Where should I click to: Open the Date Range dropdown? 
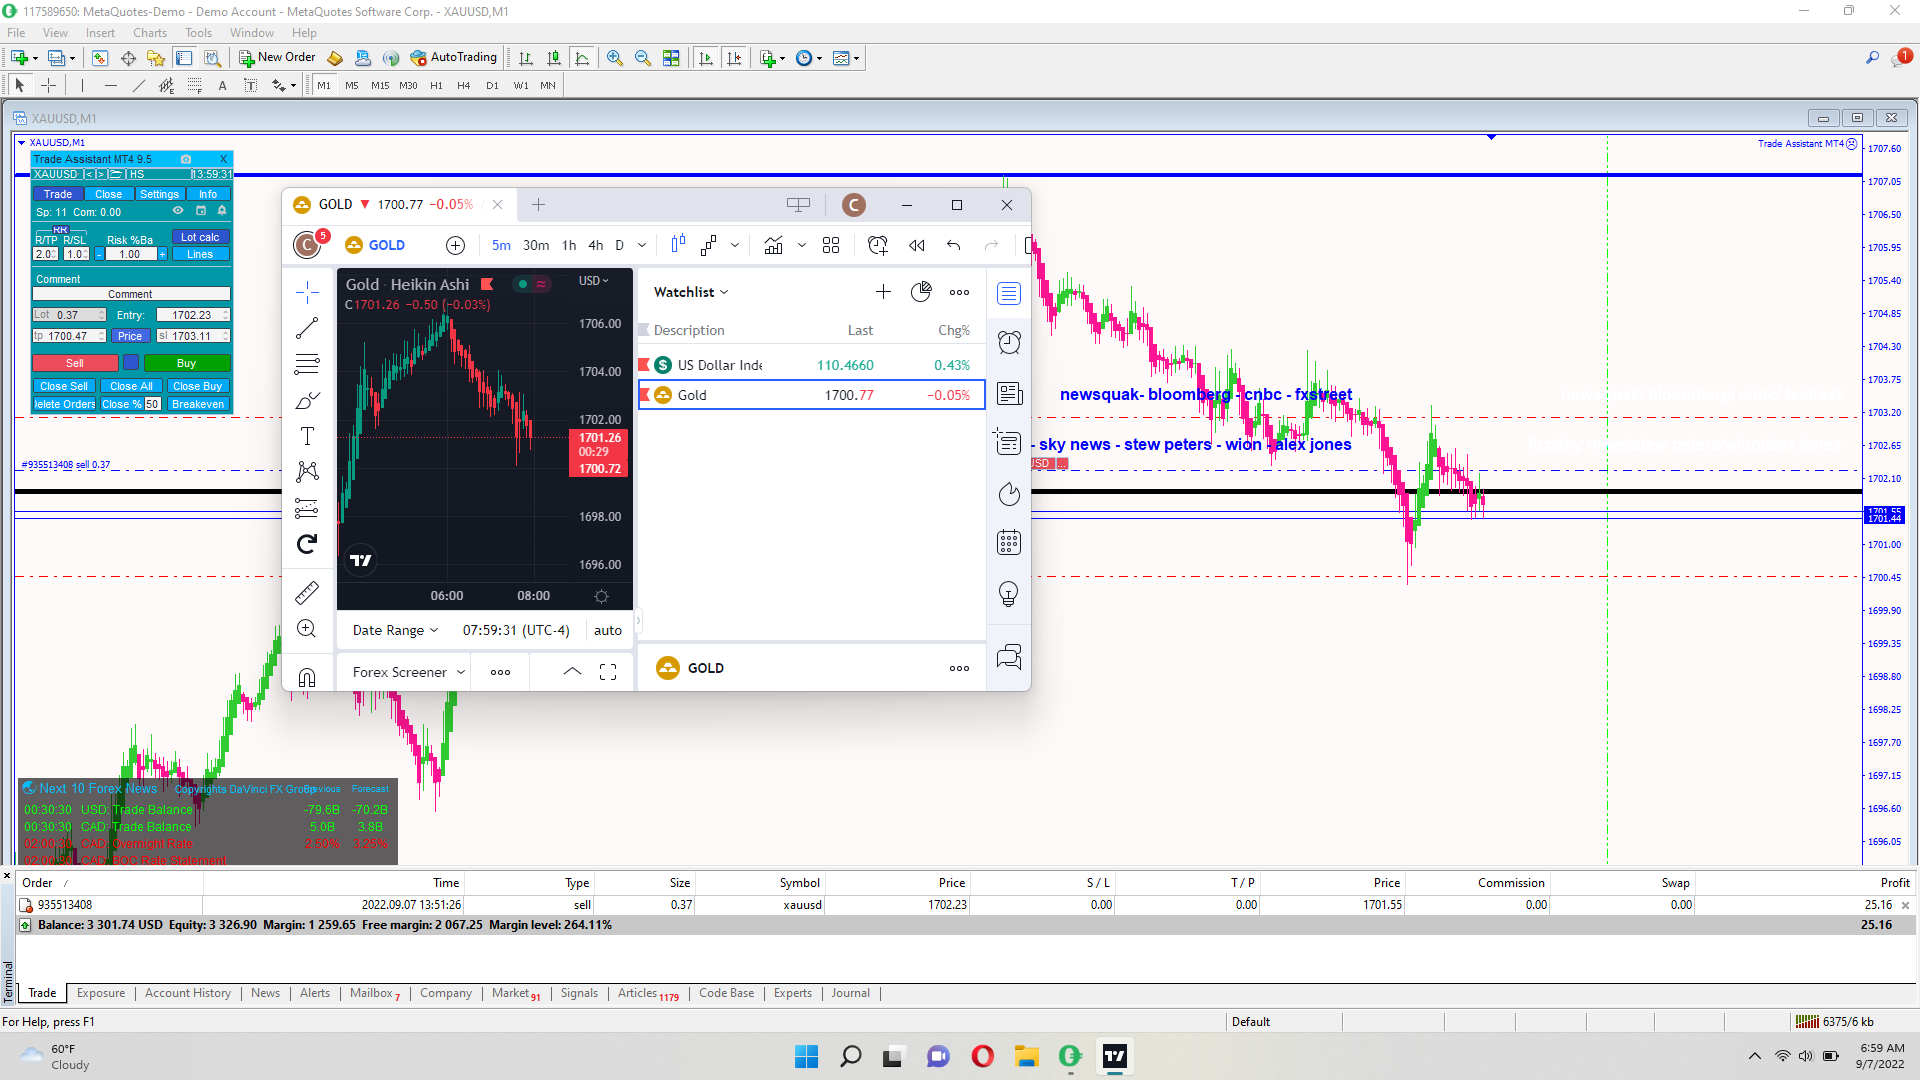pyautogui.click(x=395, y=630)
